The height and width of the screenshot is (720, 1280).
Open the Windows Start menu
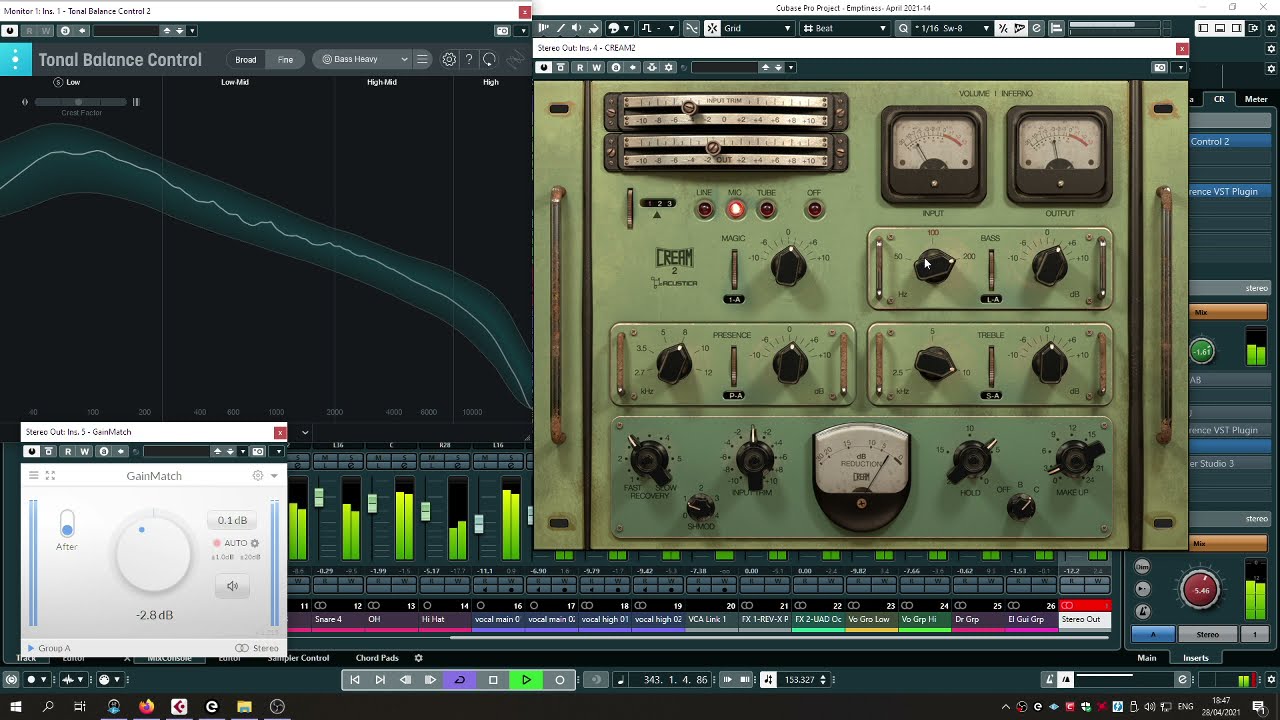coord(16,707)
